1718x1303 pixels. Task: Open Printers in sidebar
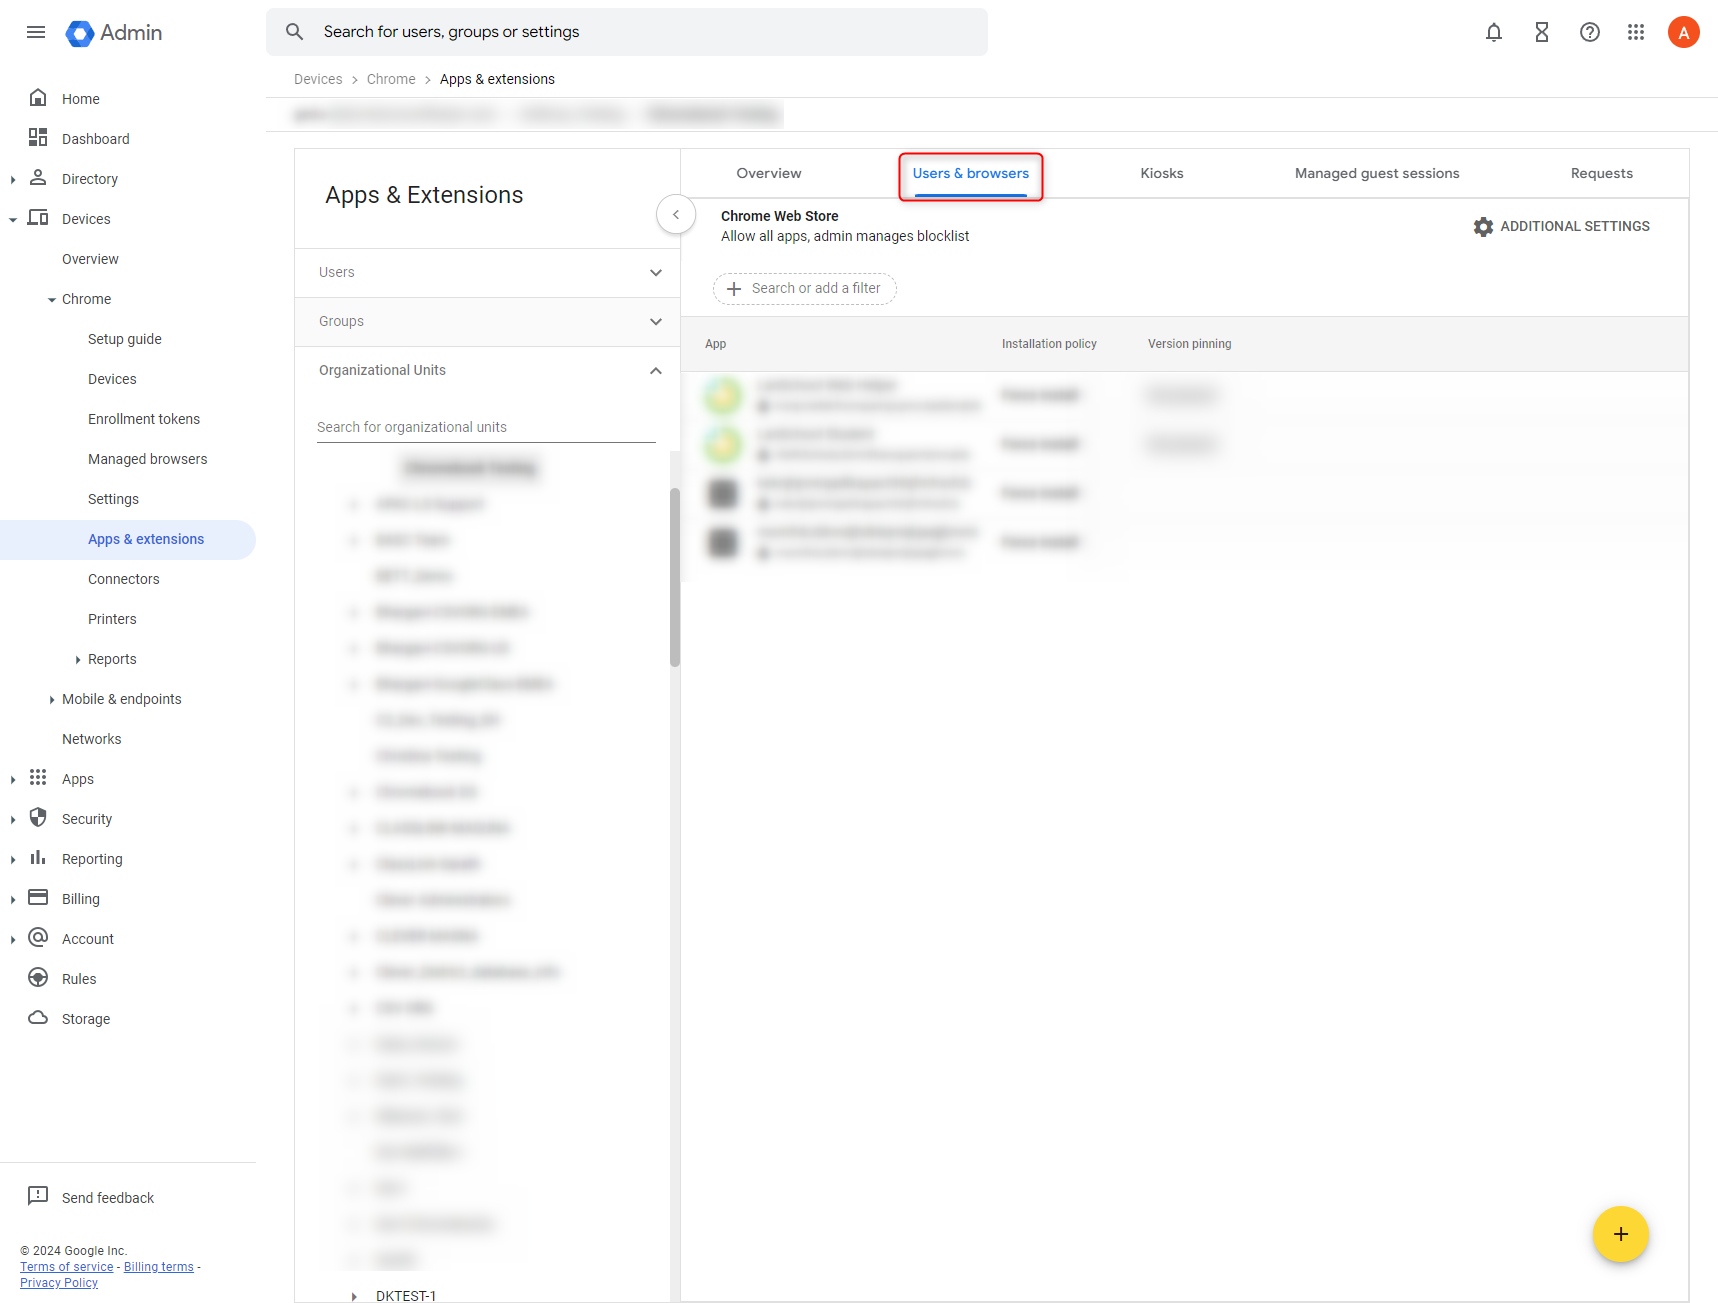[x=112, y=619]
